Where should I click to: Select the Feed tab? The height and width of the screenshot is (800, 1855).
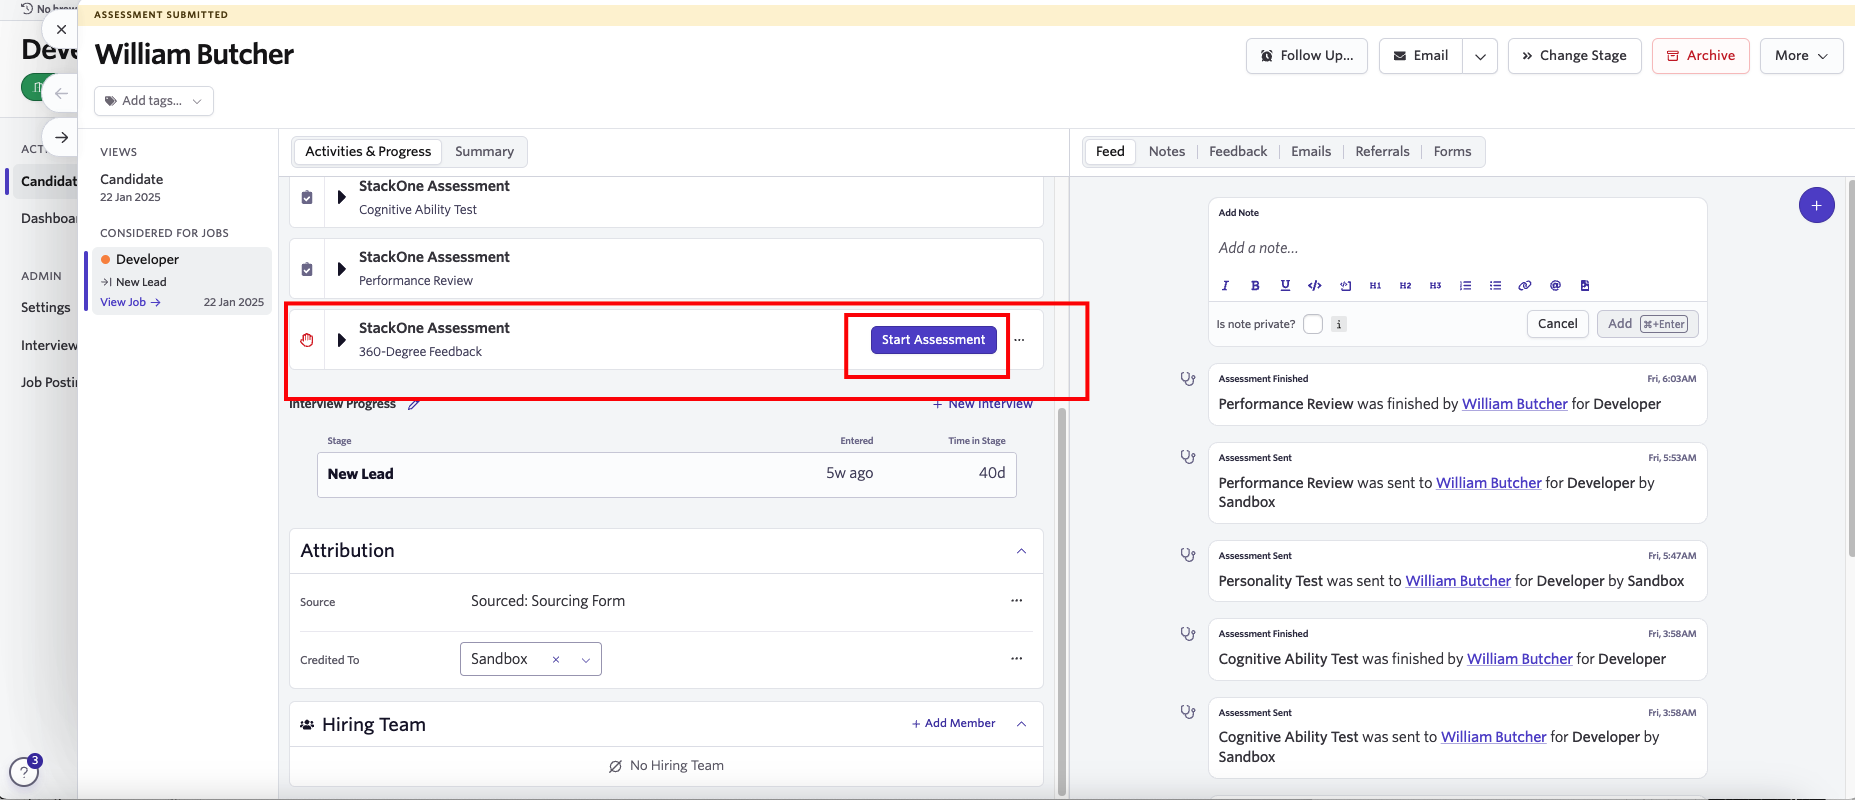click(1110, 152)
